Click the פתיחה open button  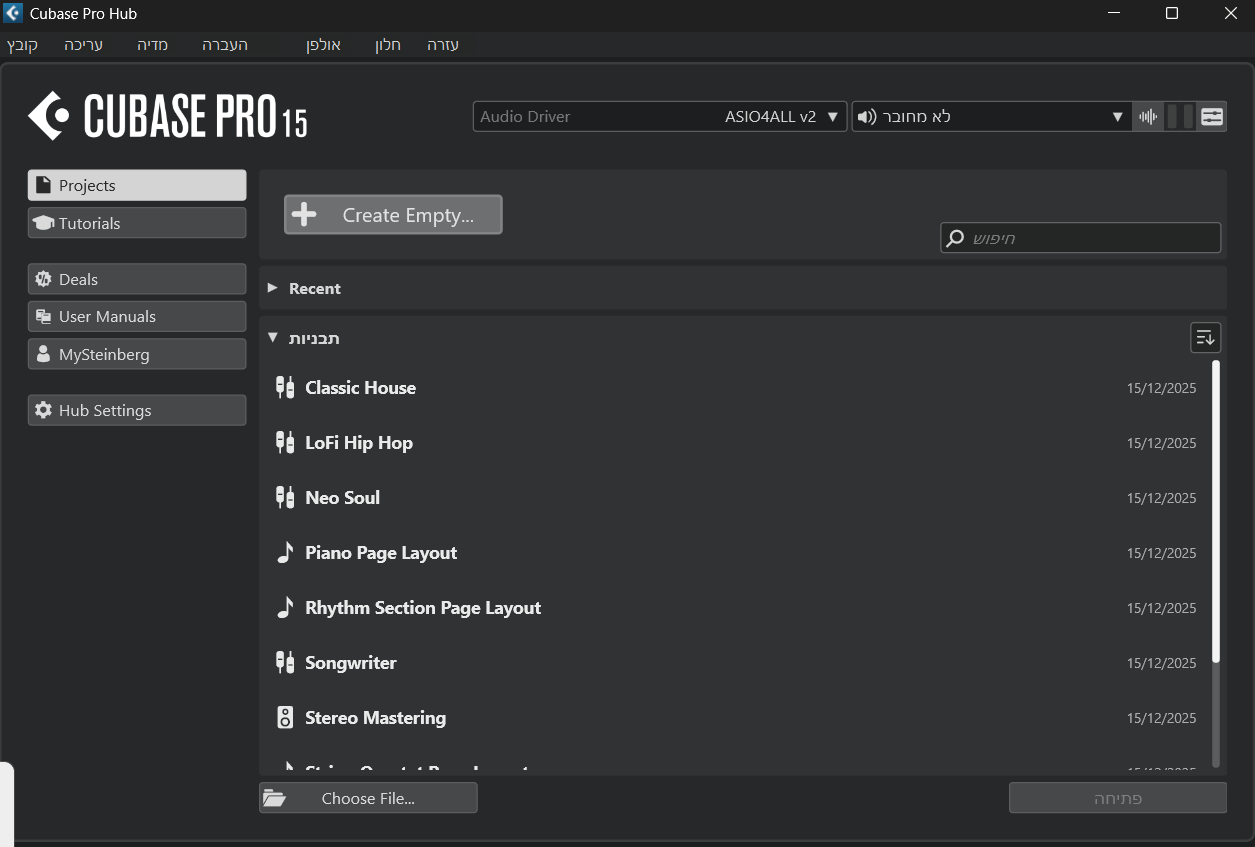coord(1117,798)
